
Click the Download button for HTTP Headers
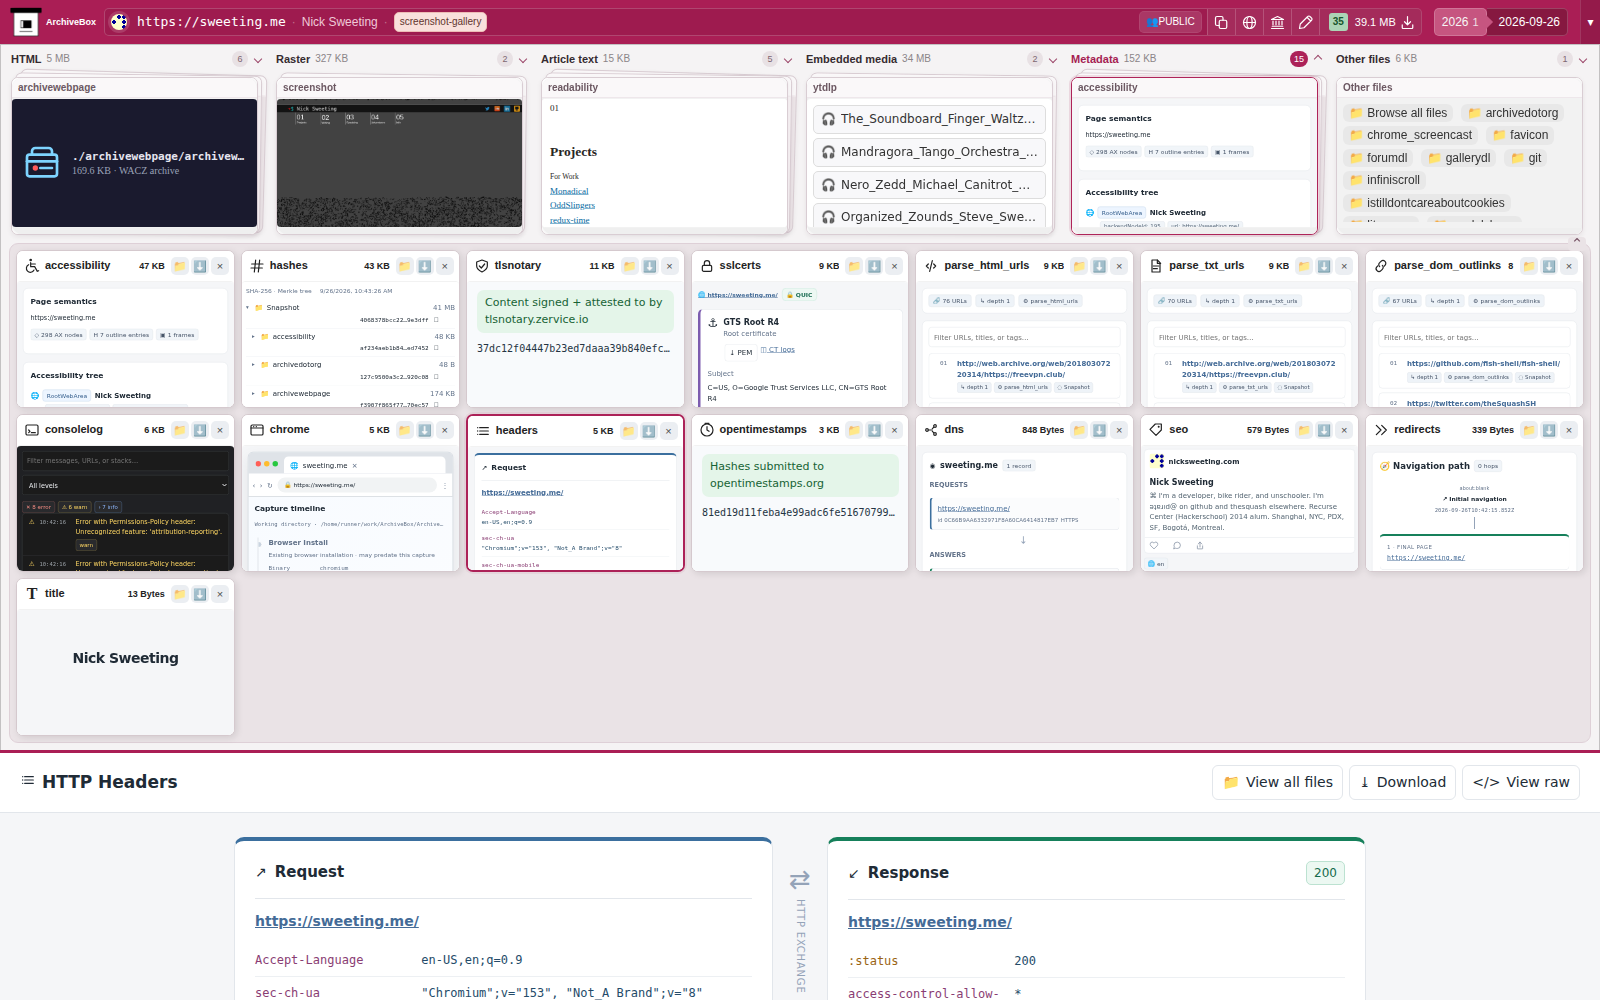pos(1402,782)
